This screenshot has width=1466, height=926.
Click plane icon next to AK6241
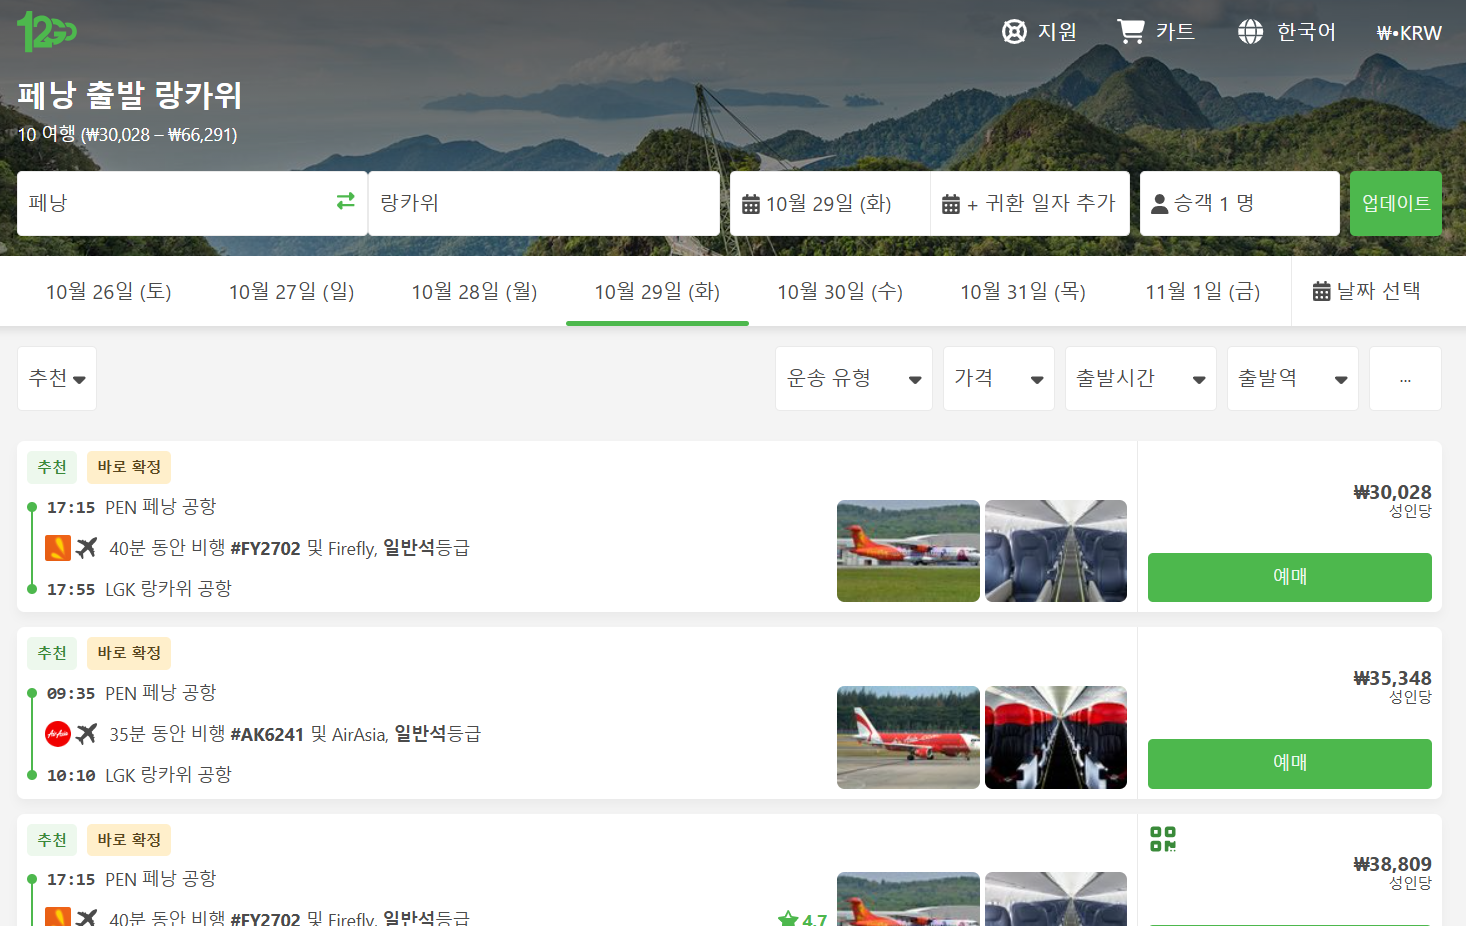tap(87, 733)
